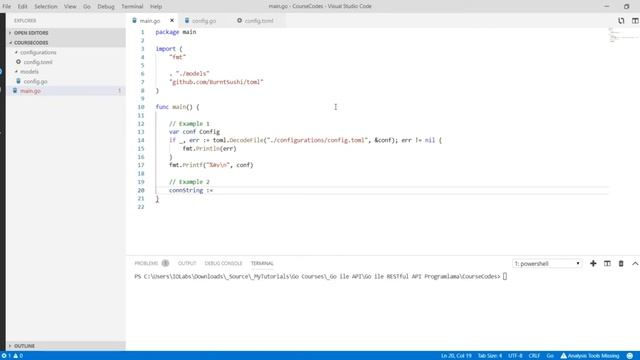Split the editor with the split icon
This screenshot has height=360, width=640.
pos(635,21)
